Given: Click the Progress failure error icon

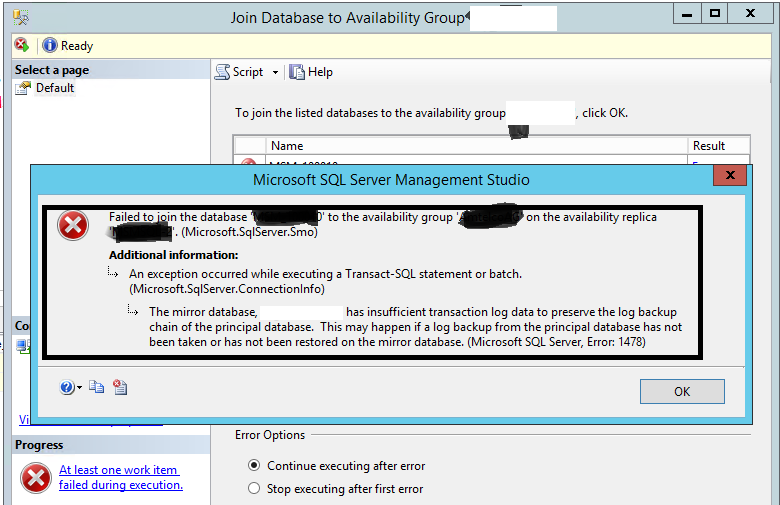Looking at the screenshot, I should coord(36,478).
